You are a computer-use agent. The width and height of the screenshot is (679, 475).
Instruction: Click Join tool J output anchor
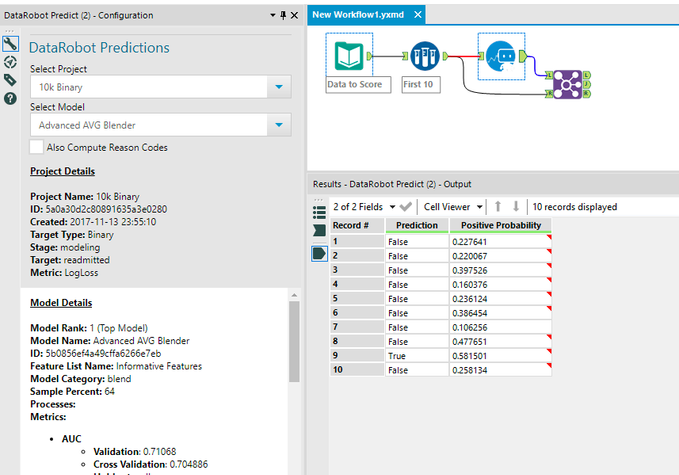[586, 84]
